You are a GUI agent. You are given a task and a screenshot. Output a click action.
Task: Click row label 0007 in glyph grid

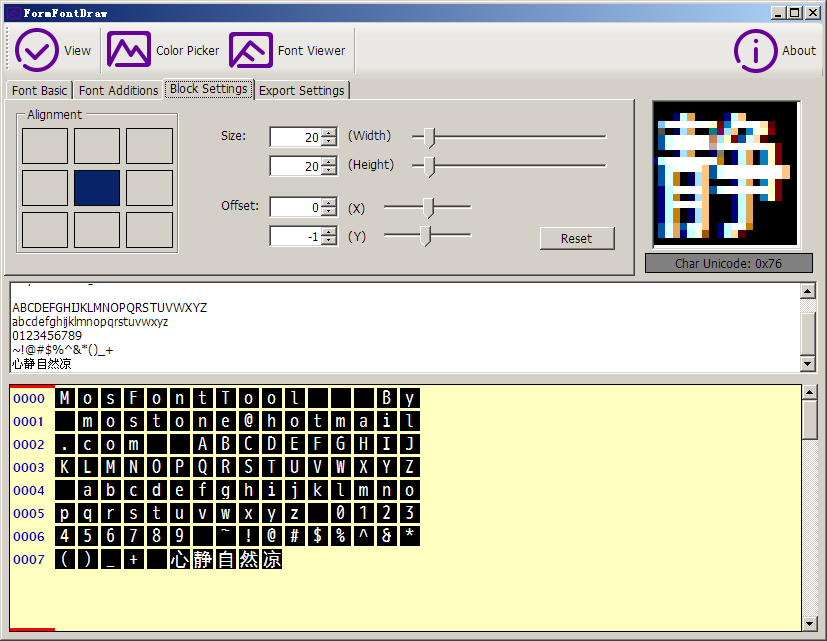click(29, 559)
